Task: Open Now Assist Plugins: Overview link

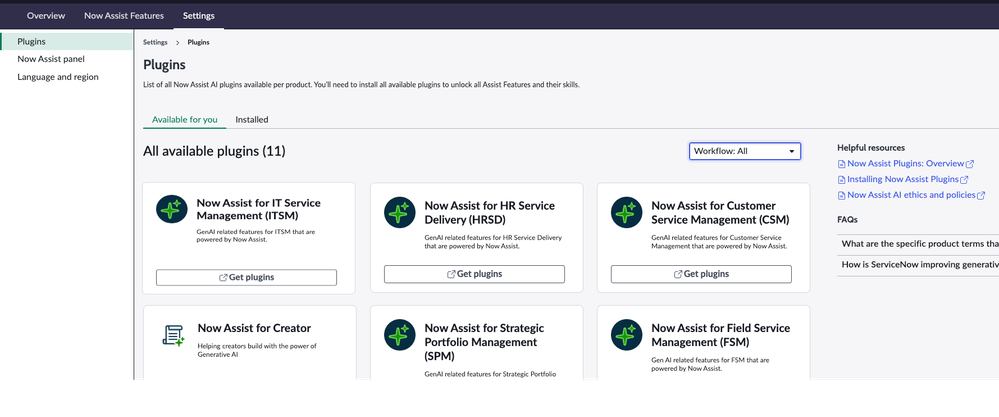Action: 905,164
